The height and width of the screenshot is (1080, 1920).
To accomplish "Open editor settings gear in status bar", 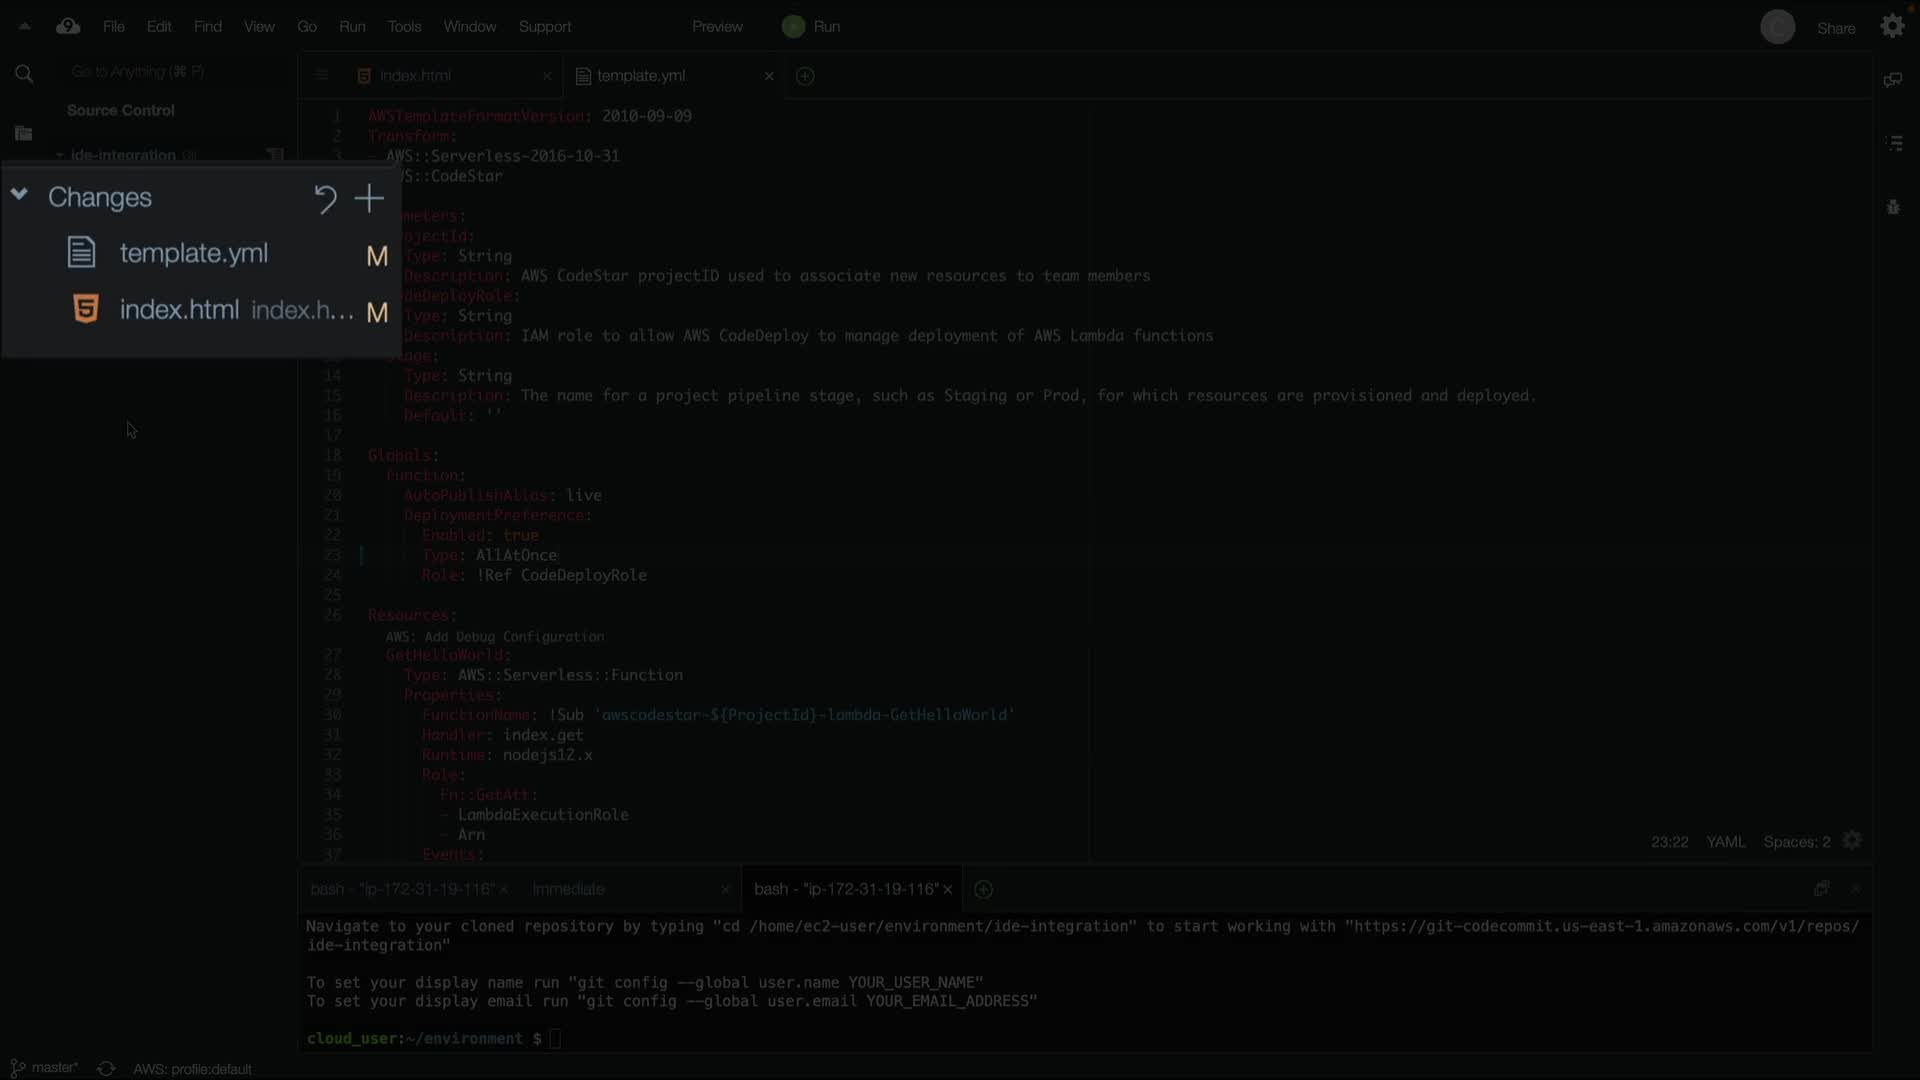I will 1852,841.
